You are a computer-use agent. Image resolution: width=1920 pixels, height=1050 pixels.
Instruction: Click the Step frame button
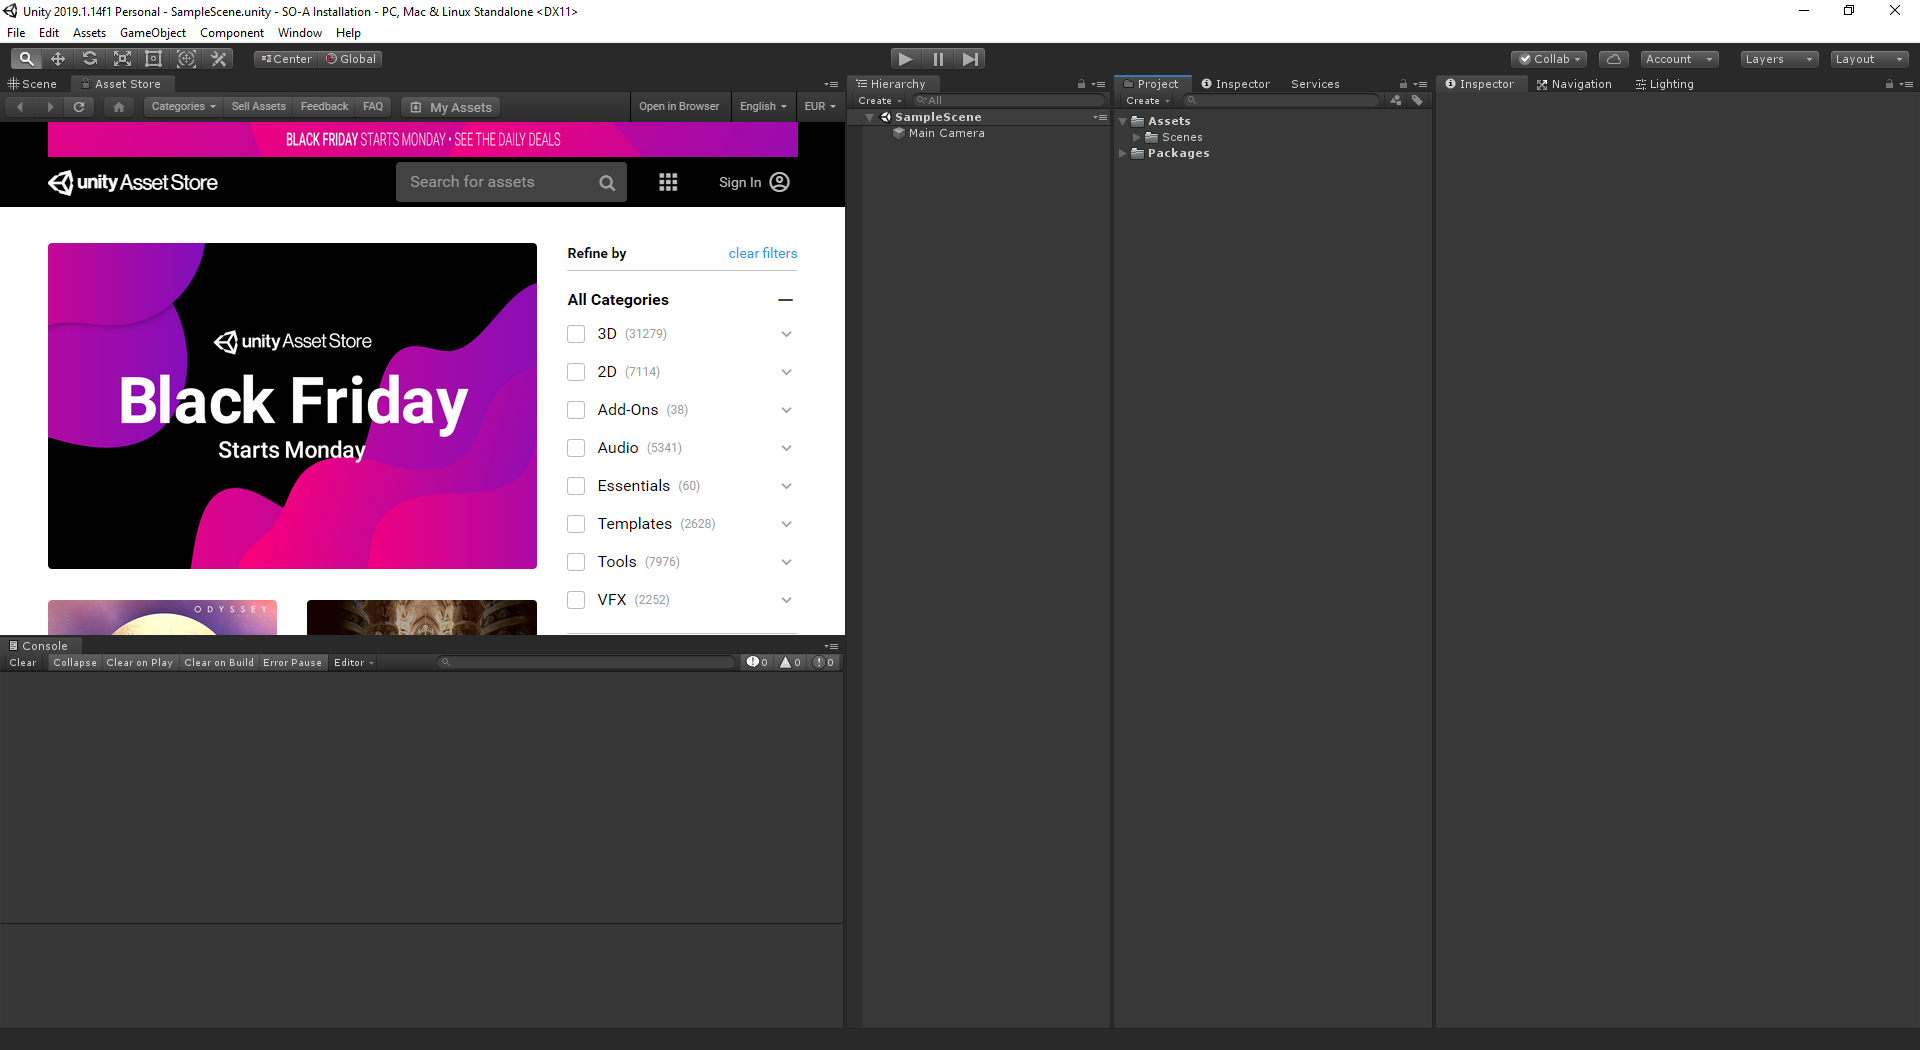(970, 59)
